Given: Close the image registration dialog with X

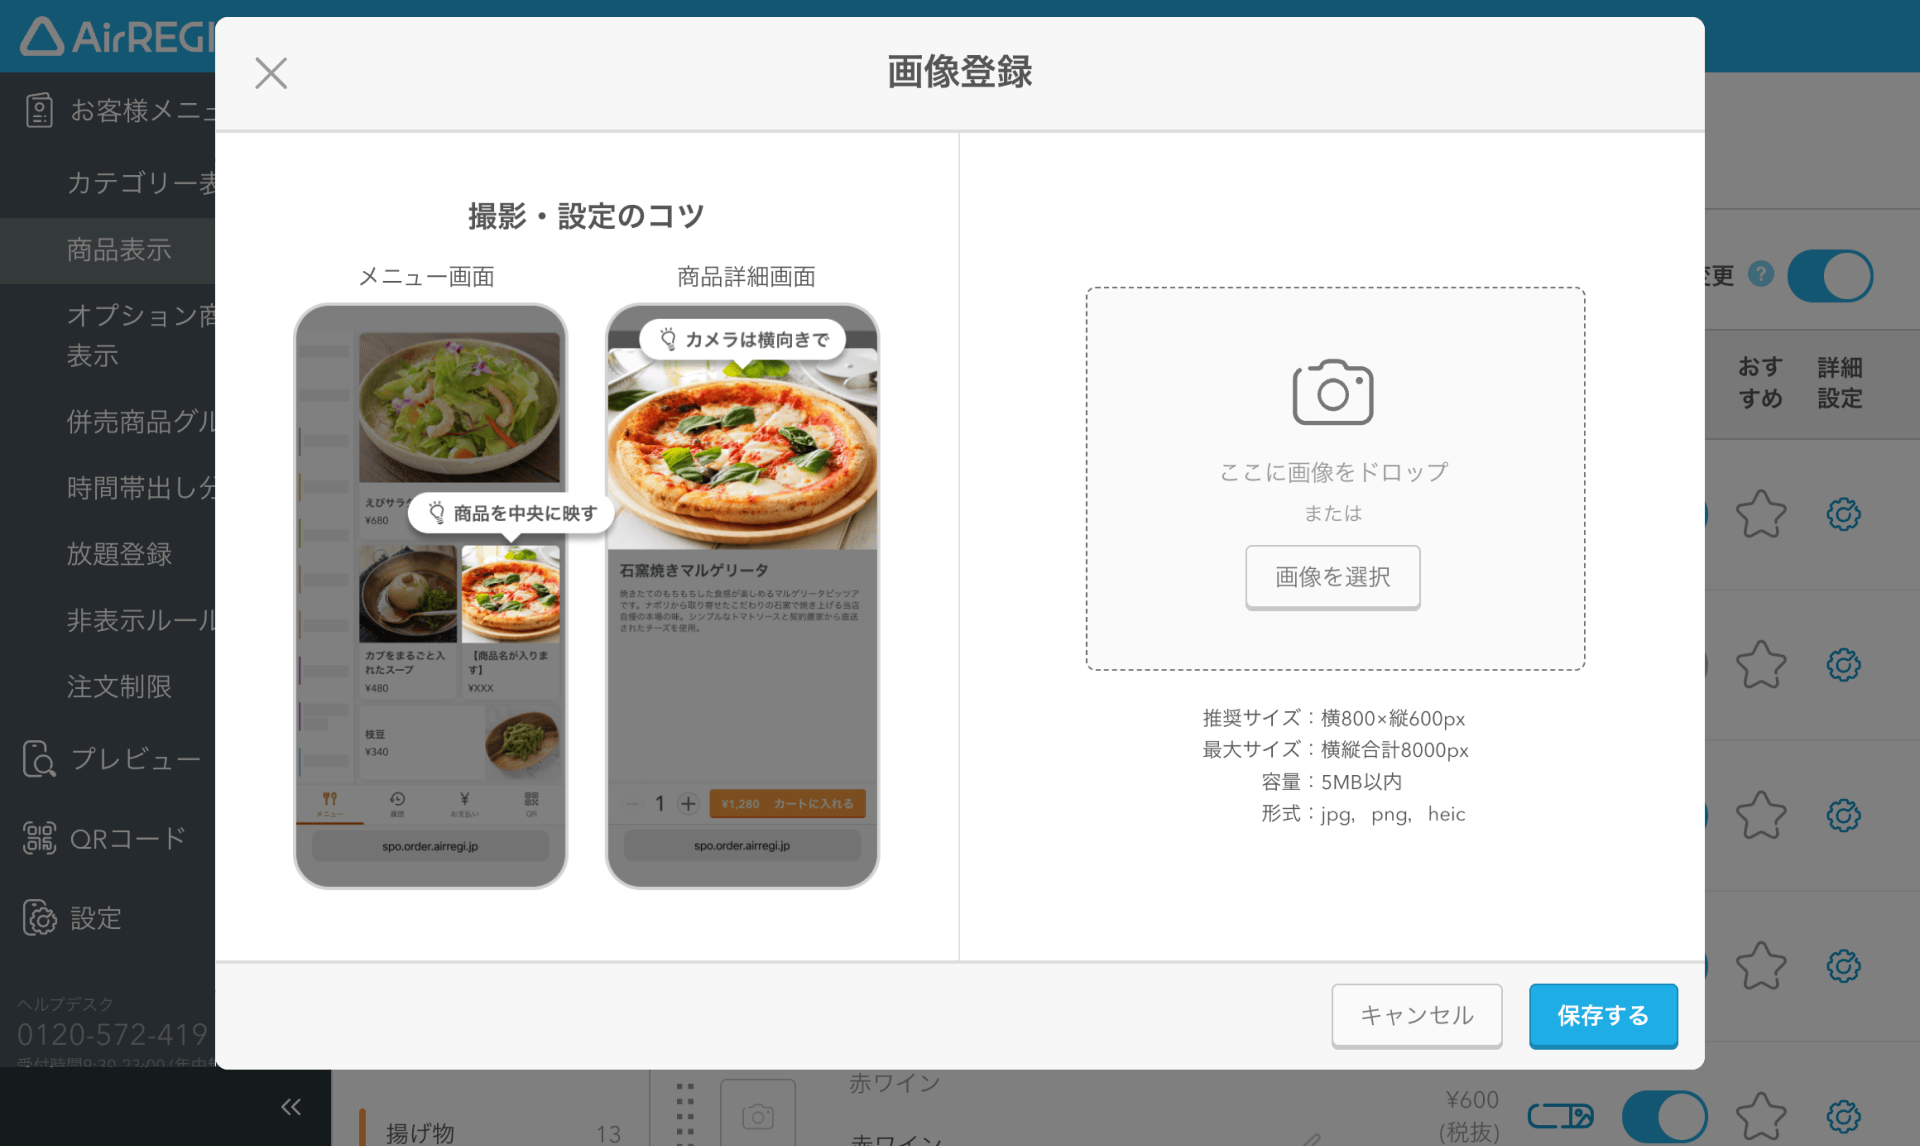Looking at the screenshot, I should coord(270,73).
